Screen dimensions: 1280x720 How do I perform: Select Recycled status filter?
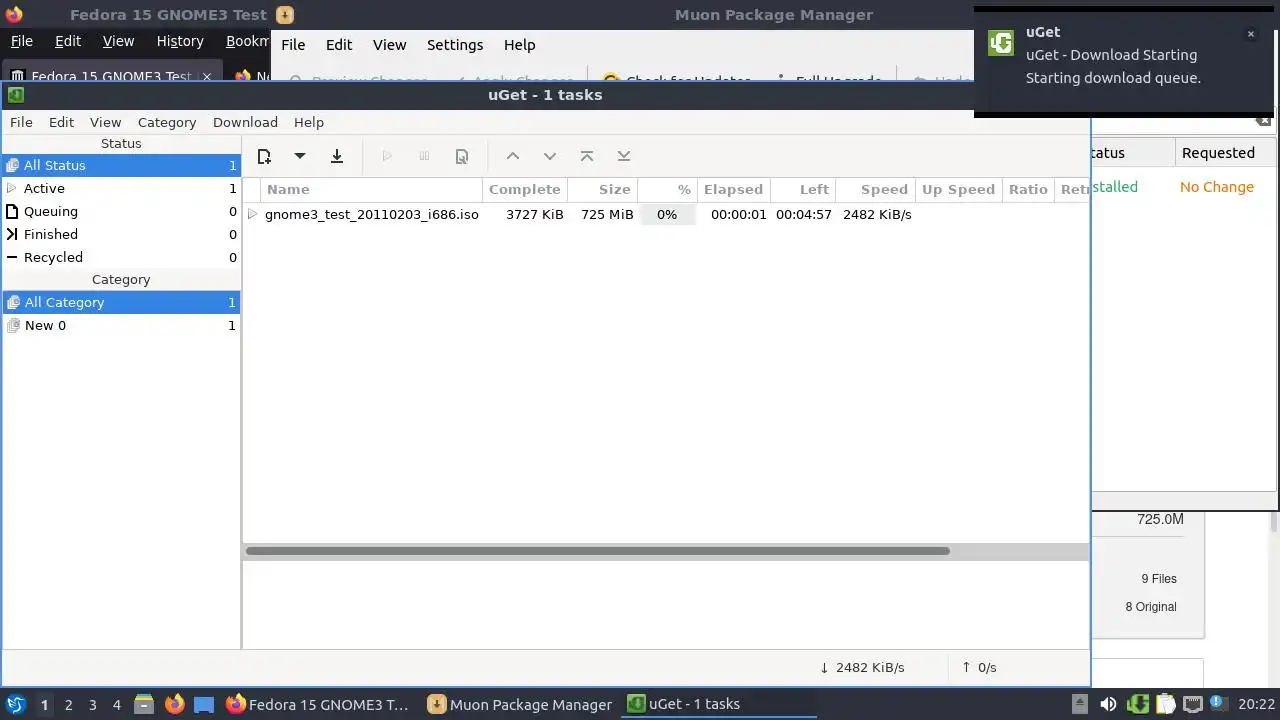[121, 257]
